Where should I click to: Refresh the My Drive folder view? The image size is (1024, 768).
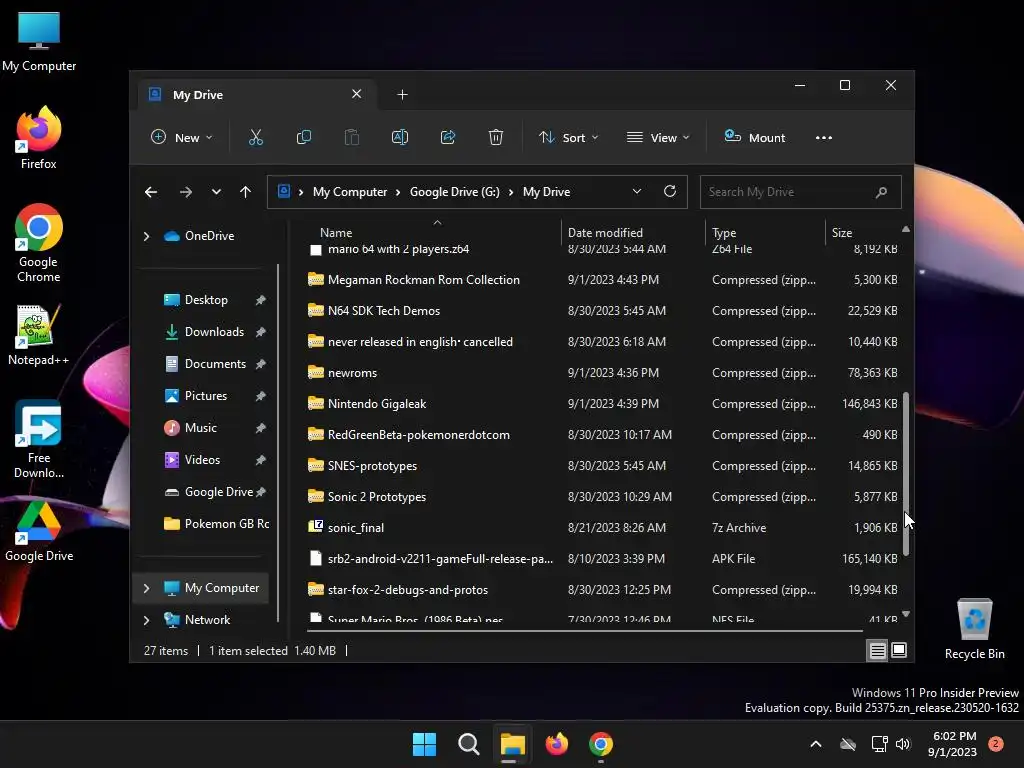(669, 191)
